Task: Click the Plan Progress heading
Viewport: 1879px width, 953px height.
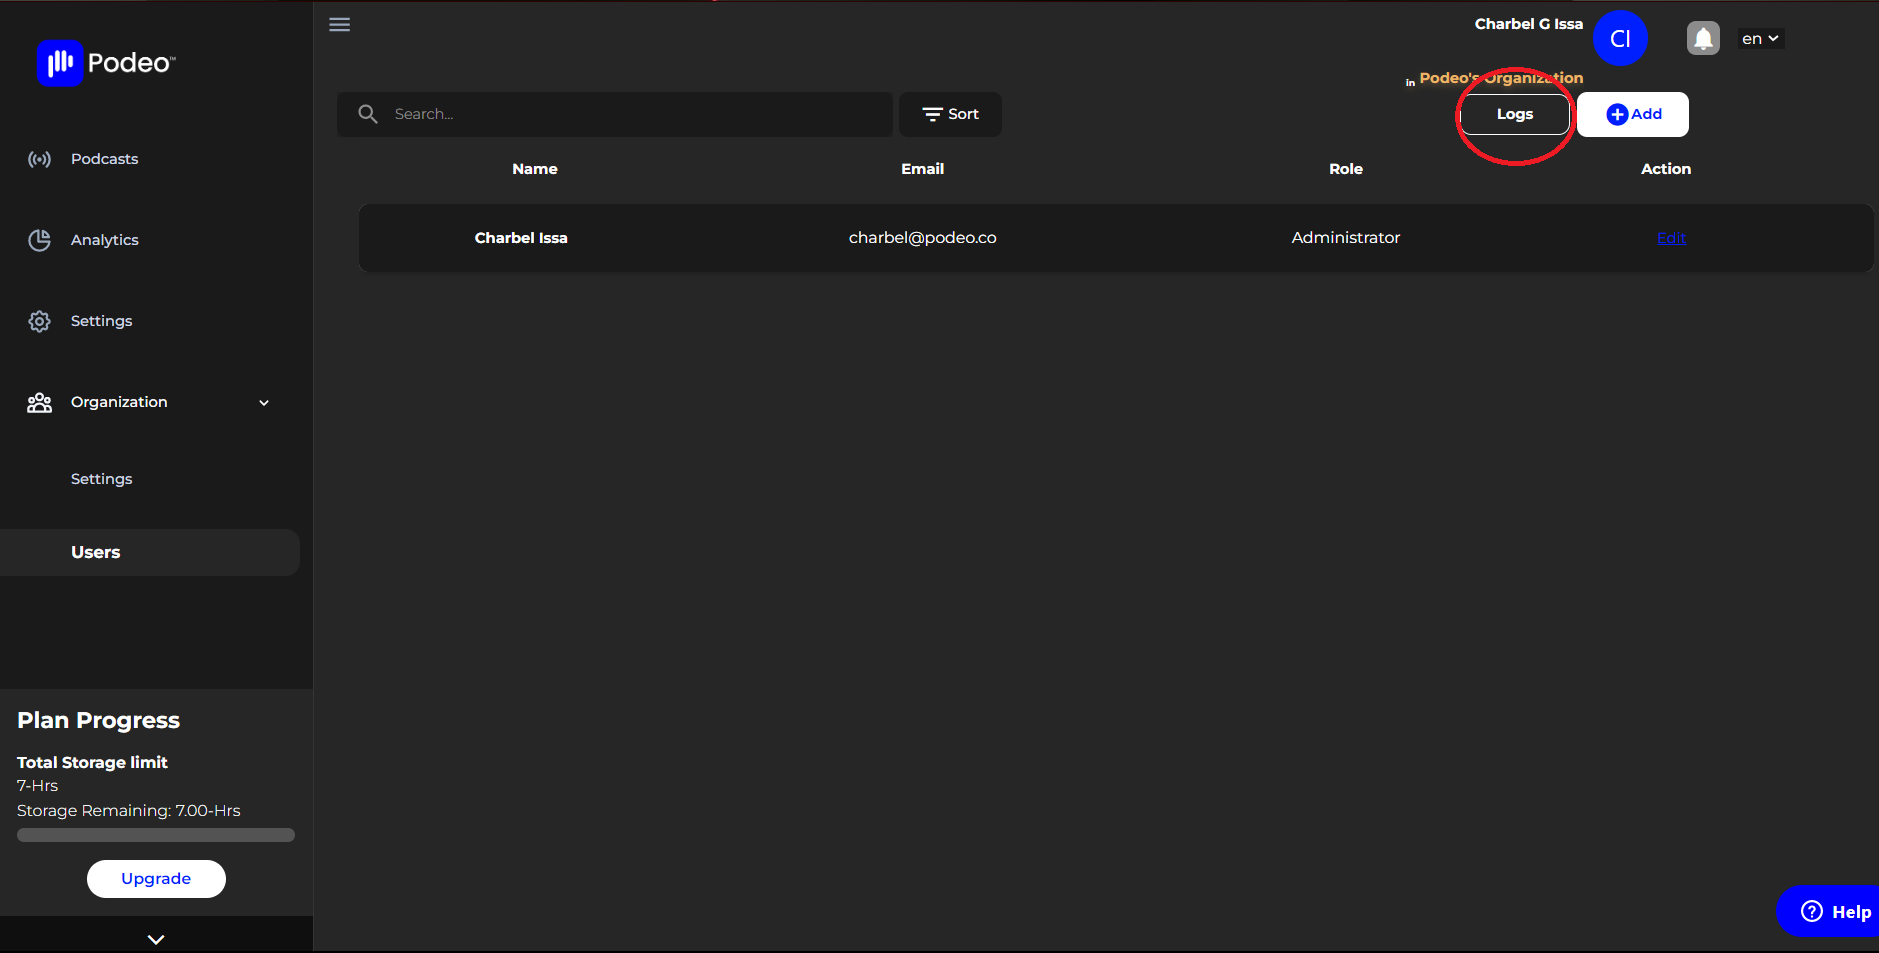Action: [x=98, y=720]
